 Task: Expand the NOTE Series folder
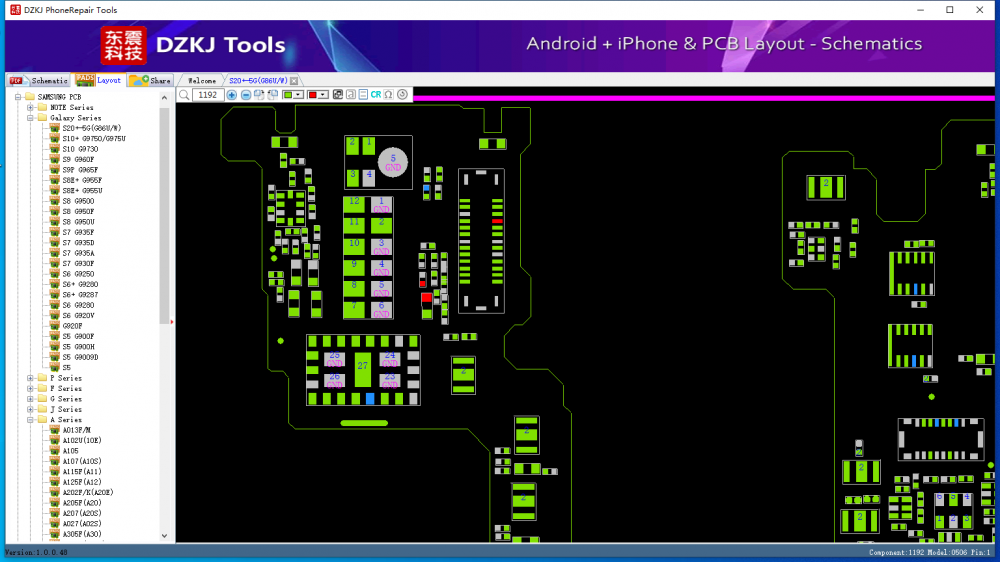30,107
